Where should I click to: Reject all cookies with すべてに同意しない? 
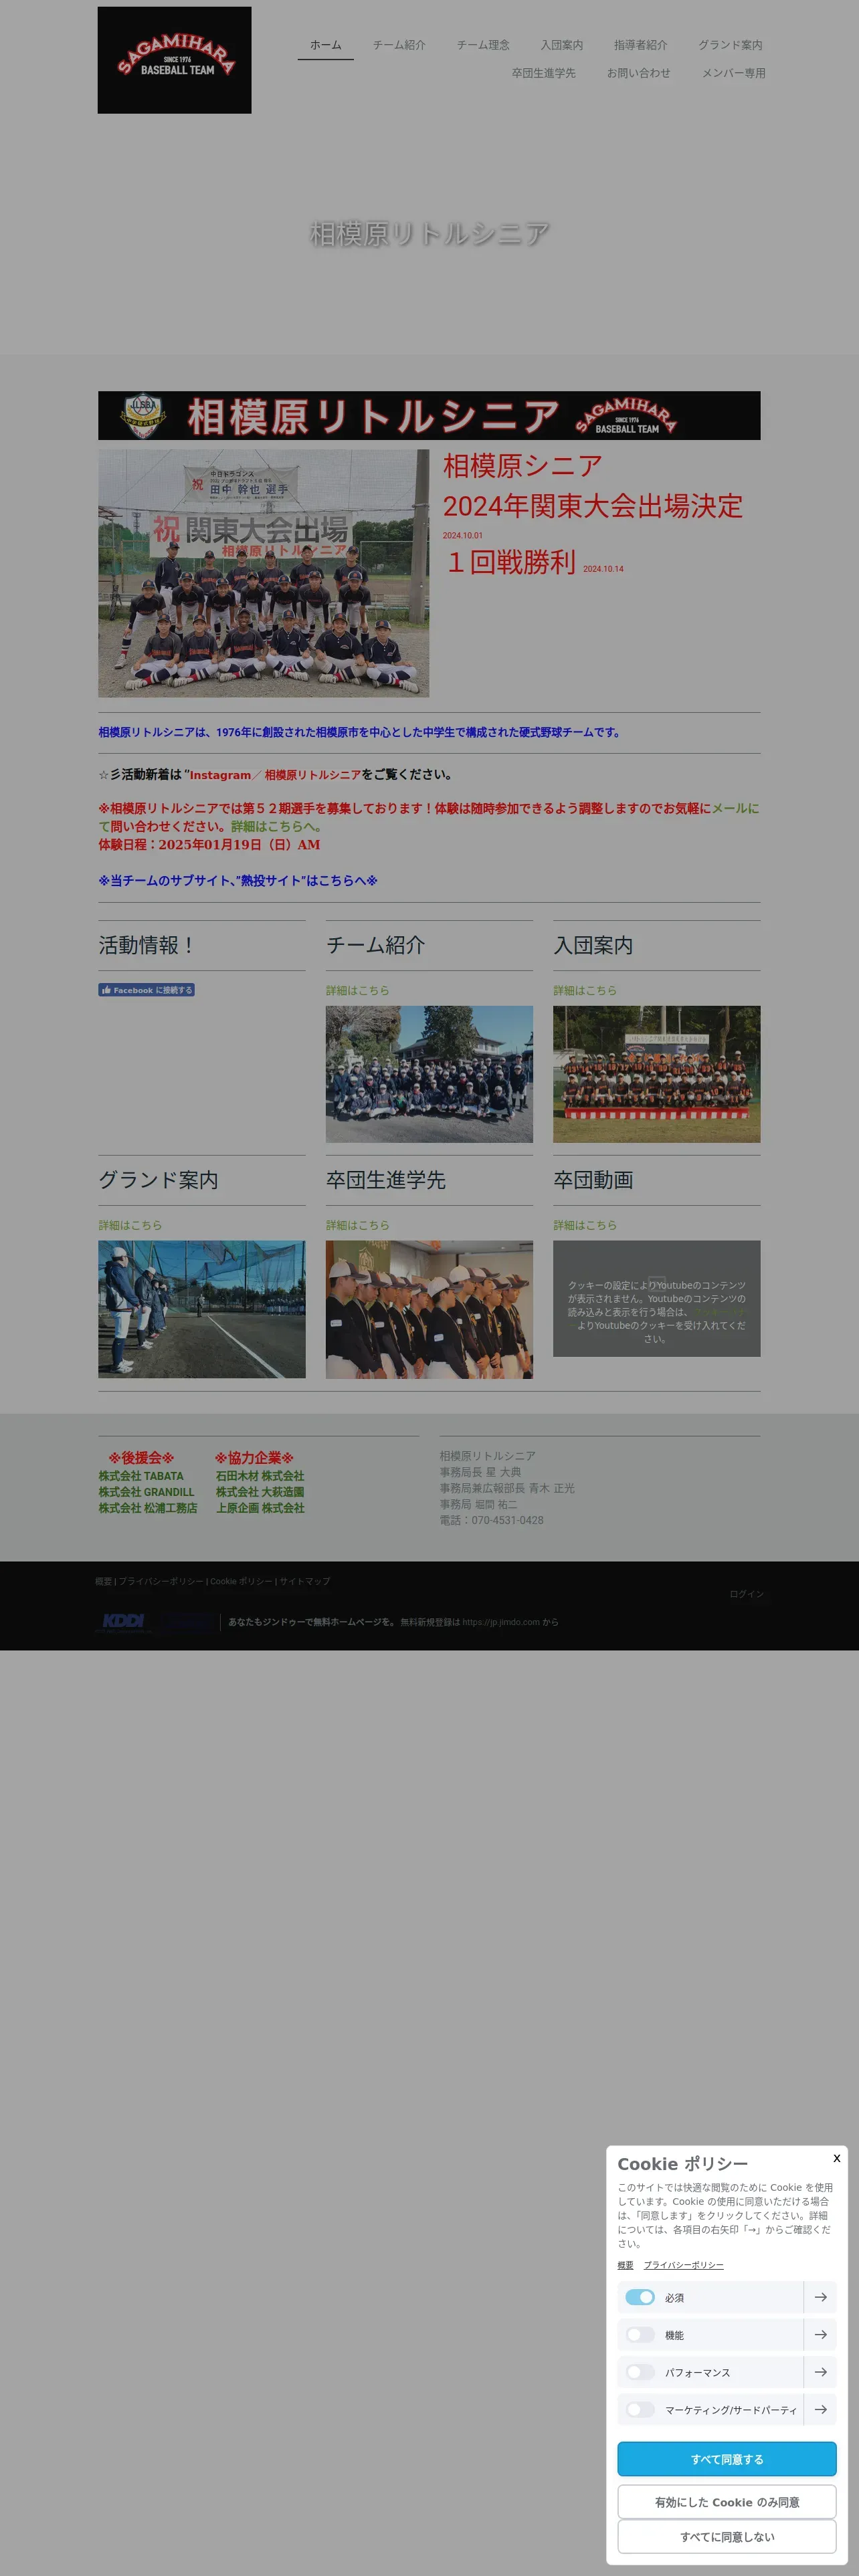point(727,2536)
